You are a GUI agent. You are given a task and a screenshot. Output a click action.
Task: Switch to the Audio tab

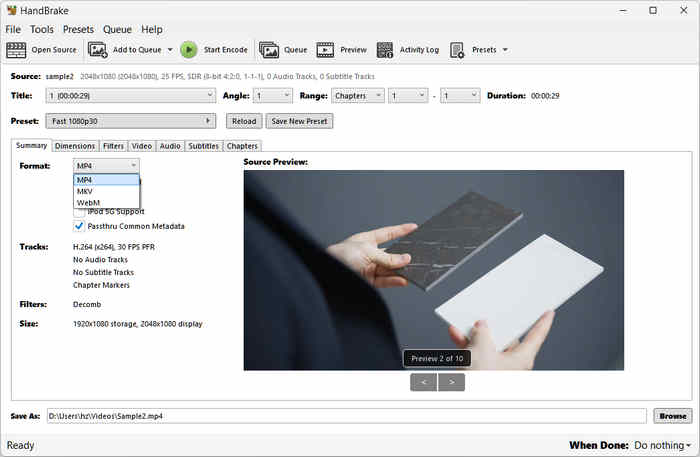[170, 146]
